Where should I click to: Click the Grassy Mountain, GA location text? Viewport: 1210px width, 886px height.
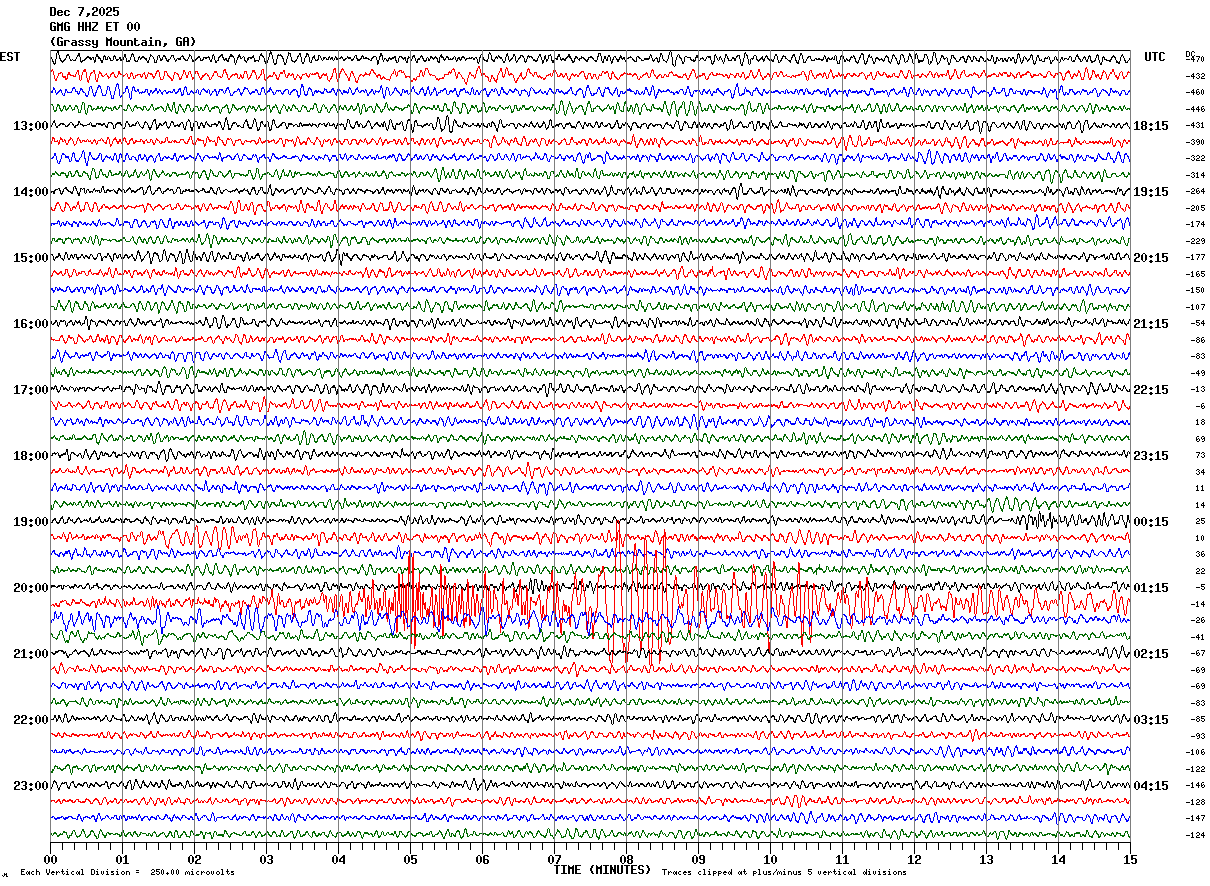[x=123, y=42]
